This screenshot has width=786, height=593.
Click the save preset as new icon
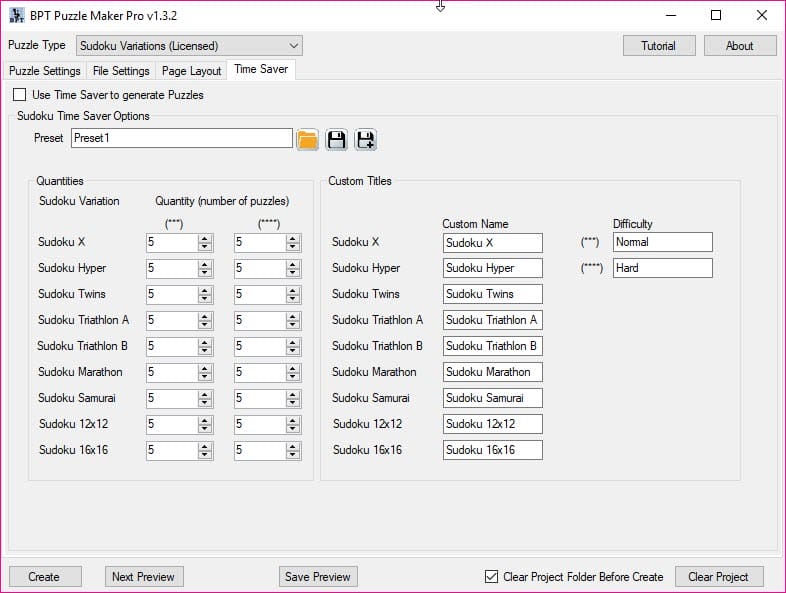click(365, 139)
